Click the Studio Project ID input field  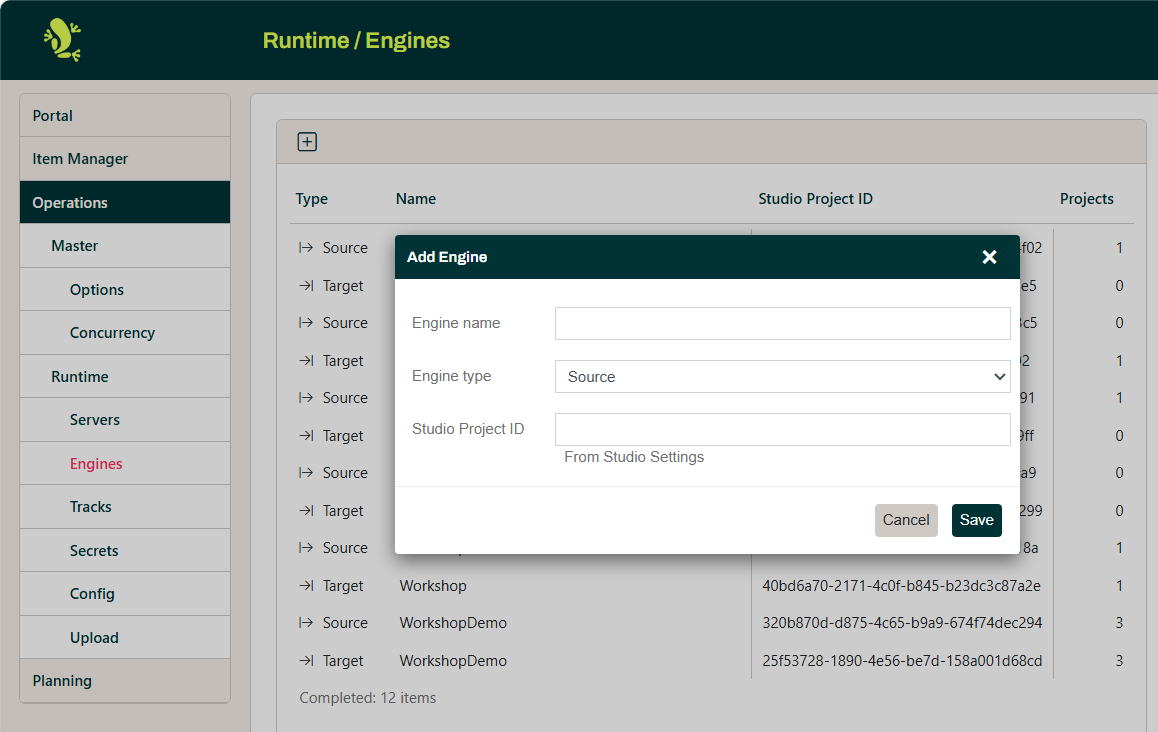coord(782,428)
